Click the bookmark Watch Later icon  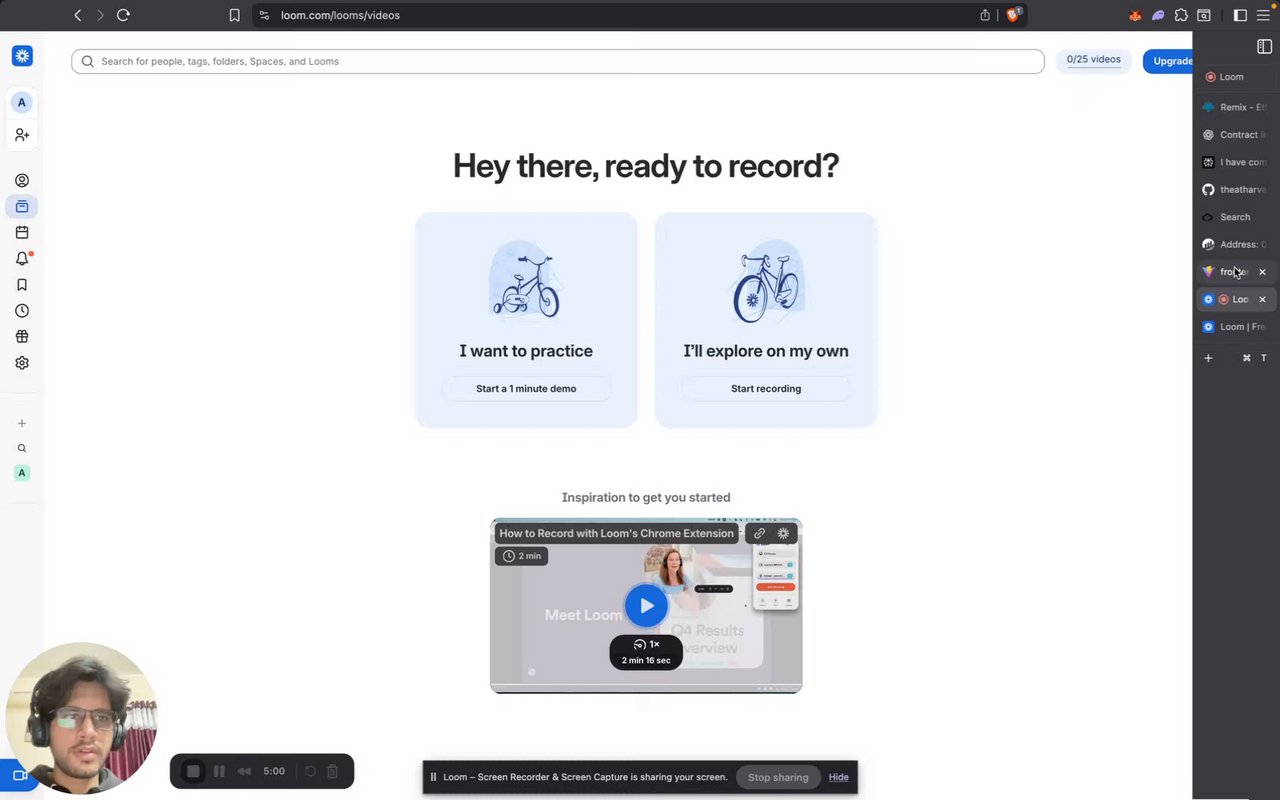(x=22, y=285)
